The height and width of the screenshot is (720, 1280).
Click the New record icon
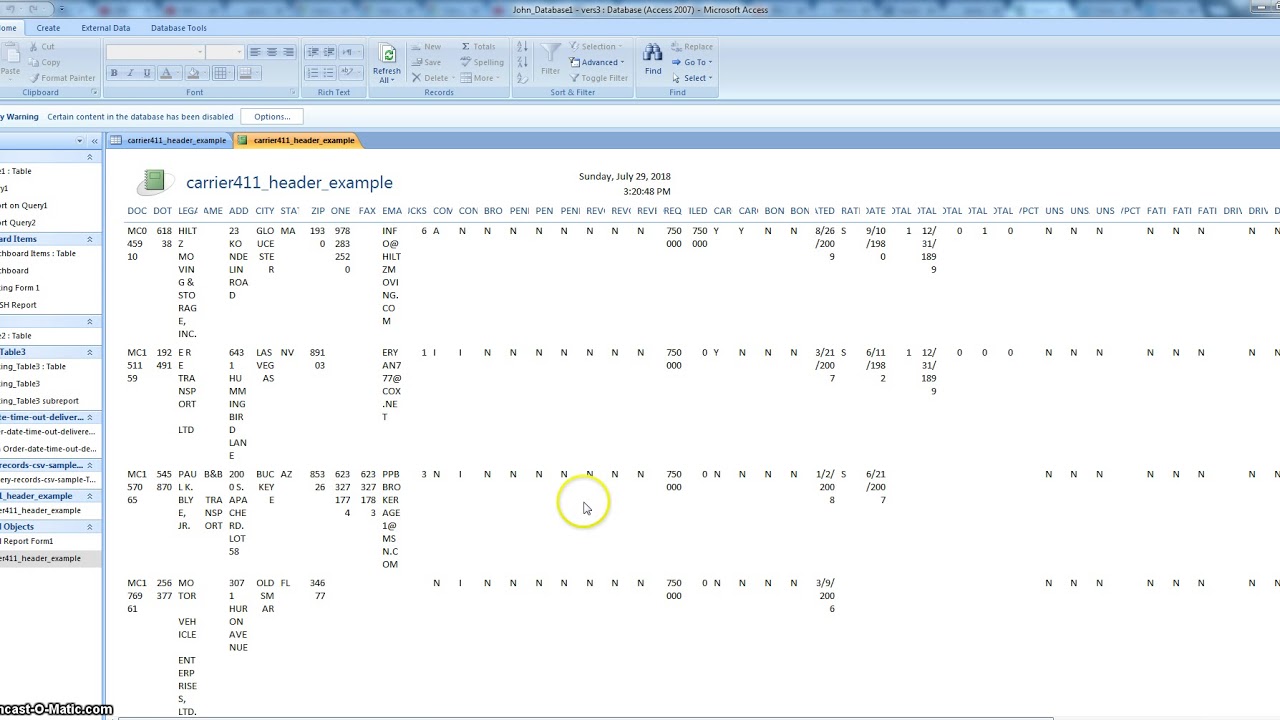pyautogui.click(x=416, y=47)
